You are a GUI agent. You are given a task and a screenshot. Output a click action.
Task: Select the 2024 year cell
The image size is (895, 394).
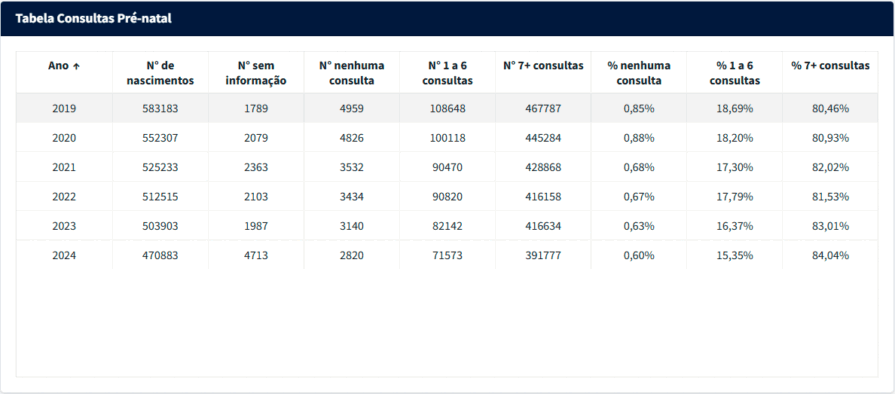pyautogui.click(x=64, y=255)
